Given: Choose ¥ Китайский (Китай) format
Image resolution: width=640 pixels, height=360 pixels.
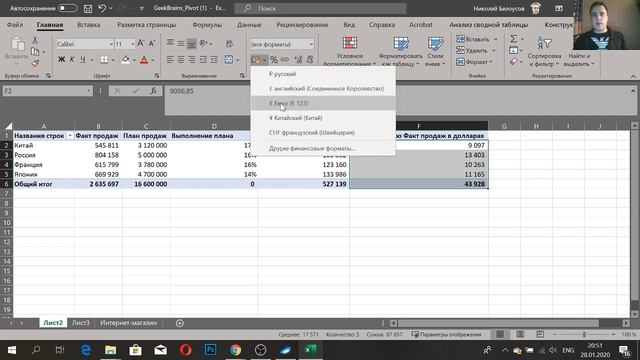Looking at the screenshot, I should (x=323, y=118).
